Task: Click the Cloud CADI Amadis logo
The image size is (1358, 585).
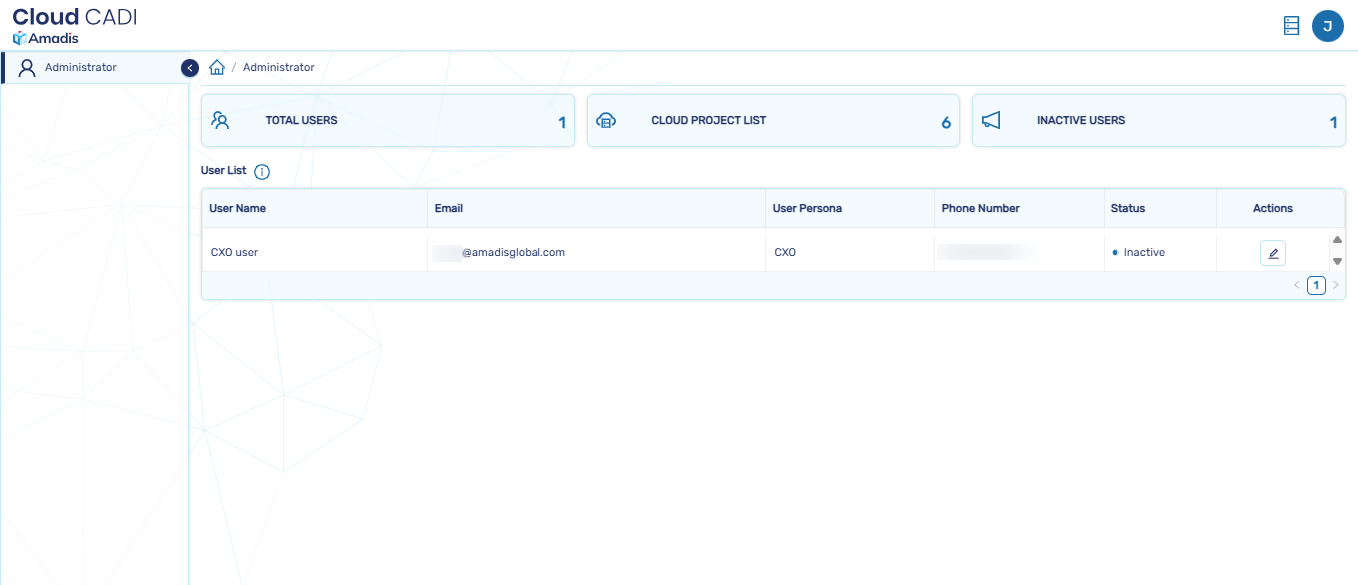Action: point(74,26)
